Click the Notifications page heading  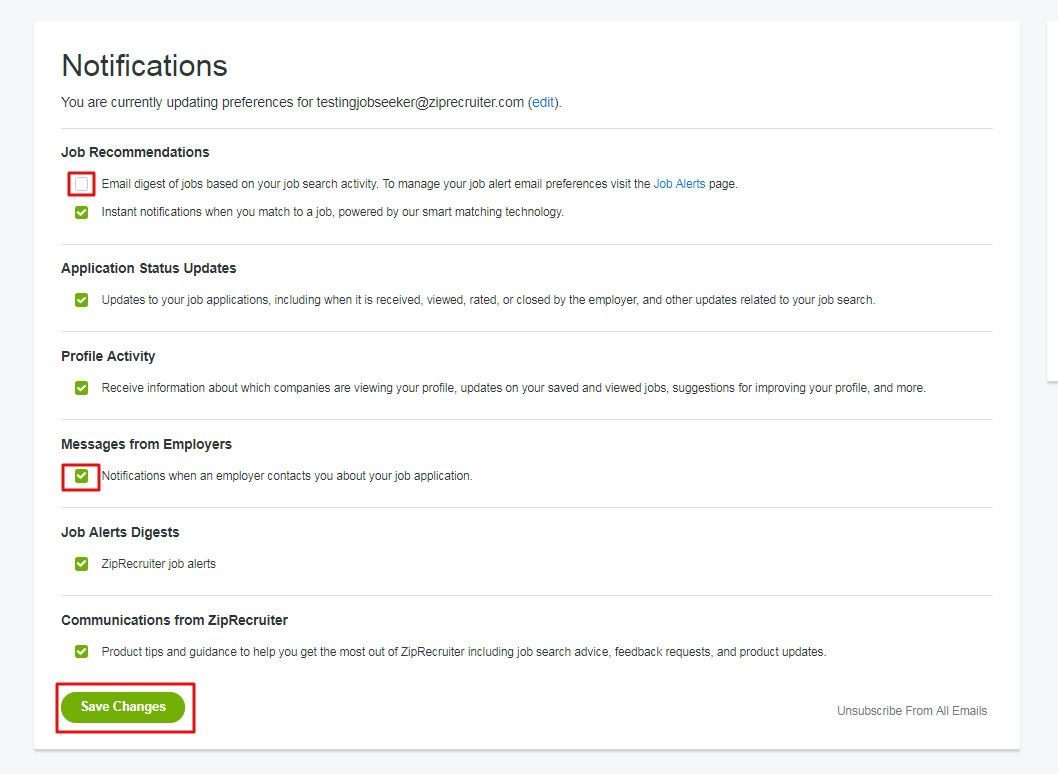[145, 66]
